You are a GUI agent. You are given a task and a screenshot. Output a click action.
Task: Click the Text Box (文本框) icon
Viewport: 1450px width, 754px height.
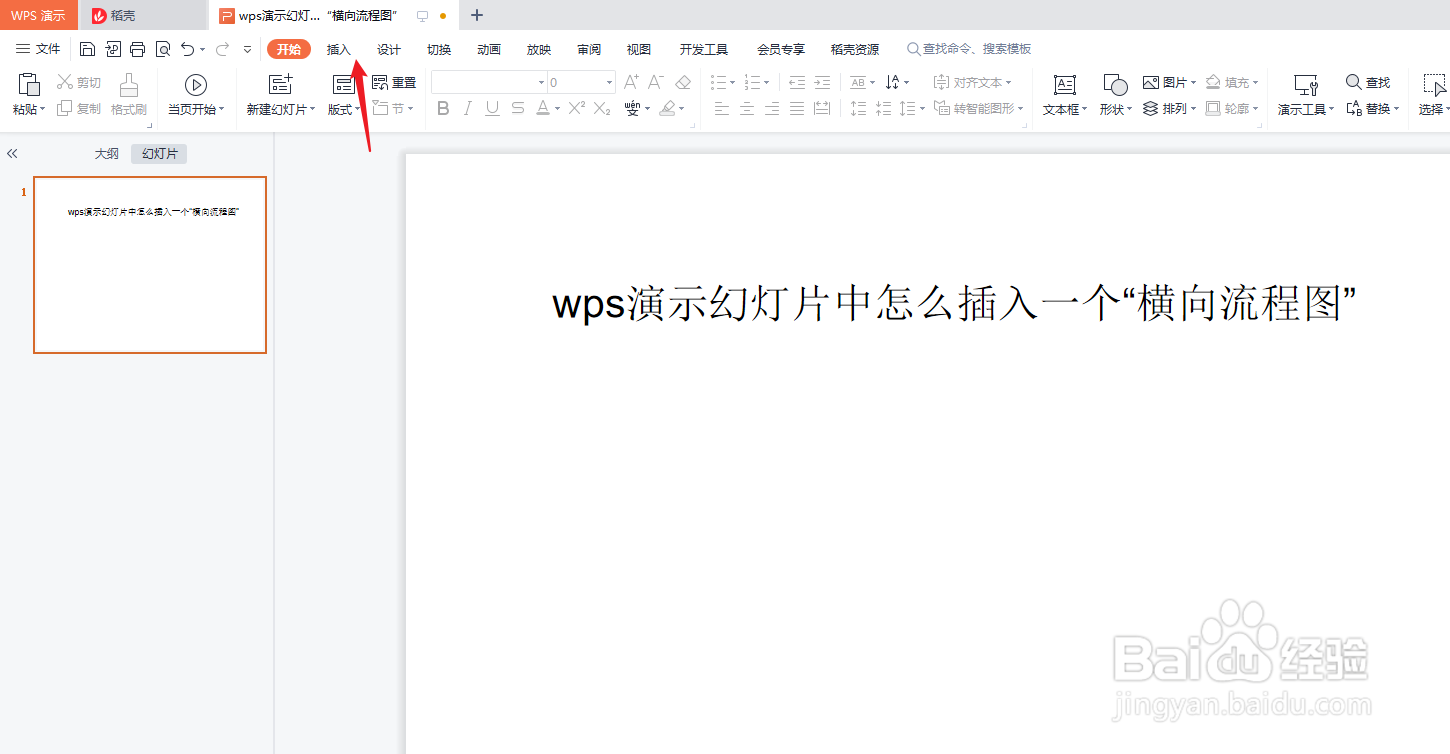(1065, 85)
